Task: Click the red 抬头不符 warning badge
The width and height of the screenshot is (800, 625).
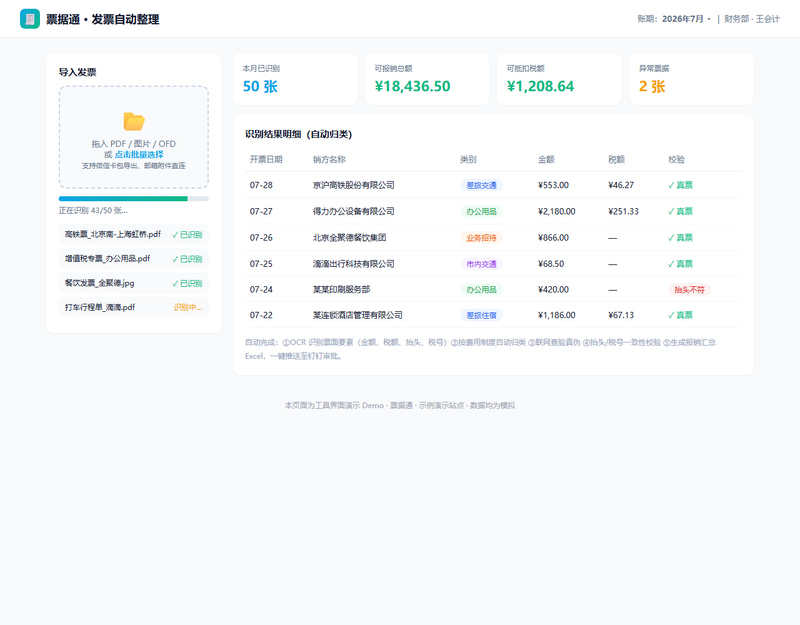Action: (689, 289)
